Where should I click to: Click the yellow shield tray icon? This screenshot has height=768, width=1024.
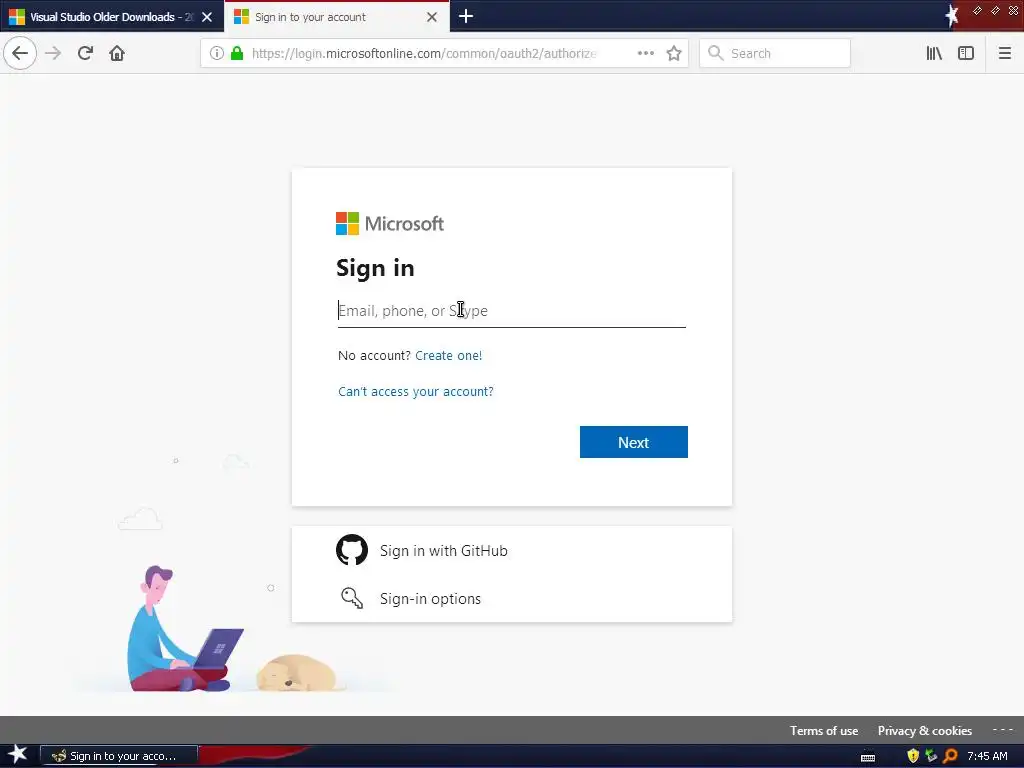click(913, 756)
